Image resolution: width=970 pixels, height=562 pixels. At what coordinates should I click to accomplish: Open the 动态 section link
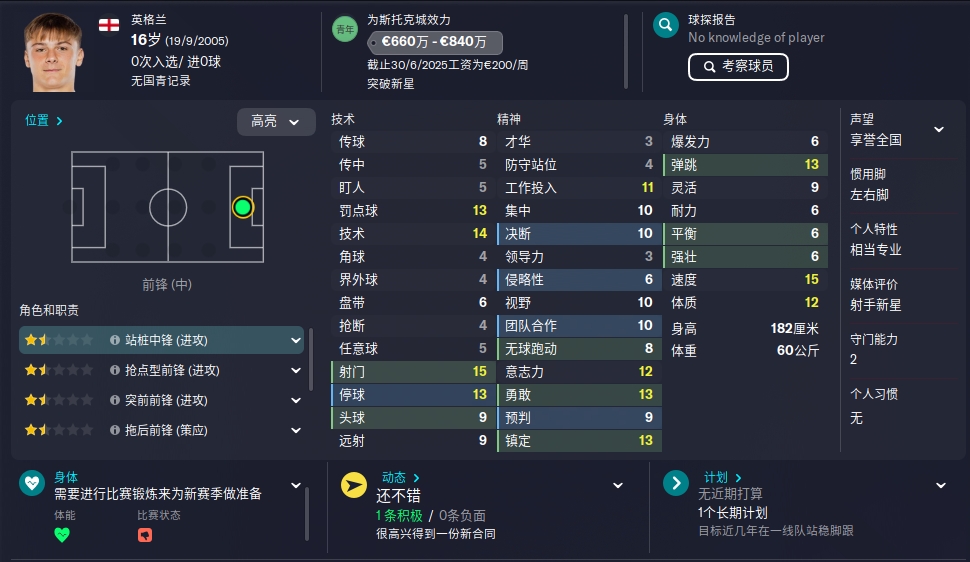pos(400,478)
